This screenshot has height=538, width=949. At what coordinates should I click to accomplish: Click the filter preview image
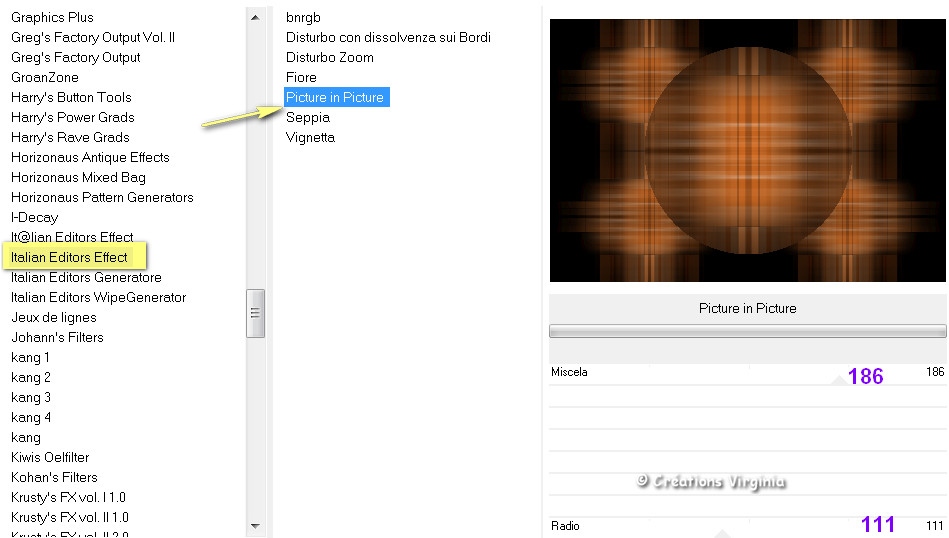click(747, 150)
